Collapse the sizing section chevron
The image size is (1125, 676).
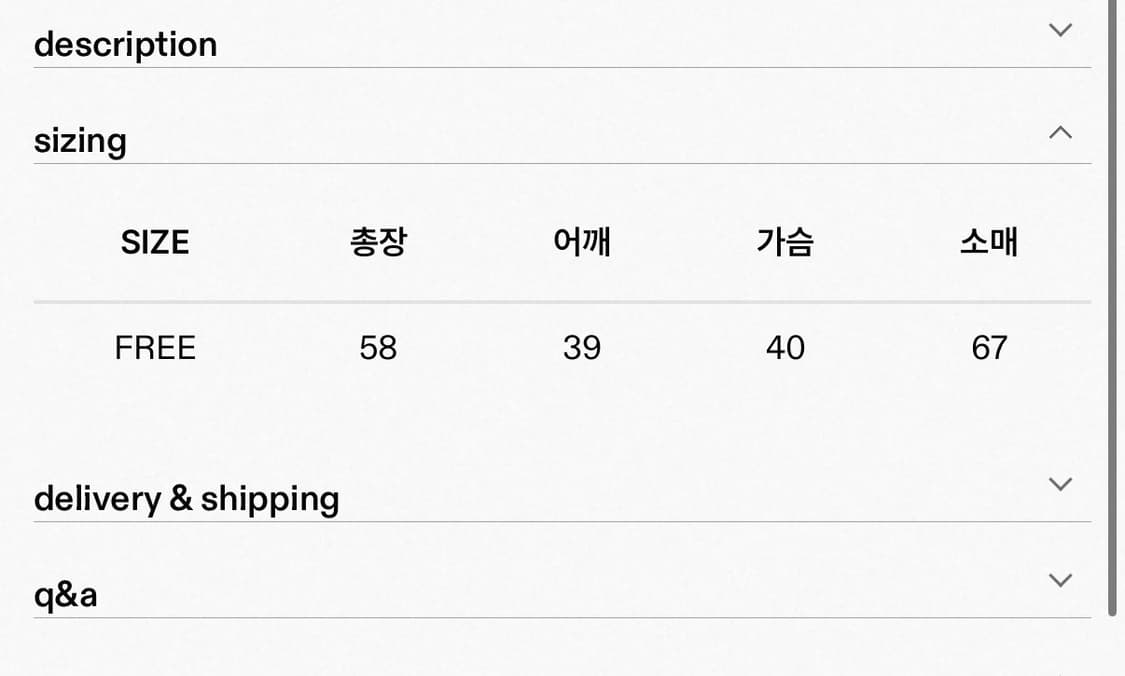coord(1059,132)
